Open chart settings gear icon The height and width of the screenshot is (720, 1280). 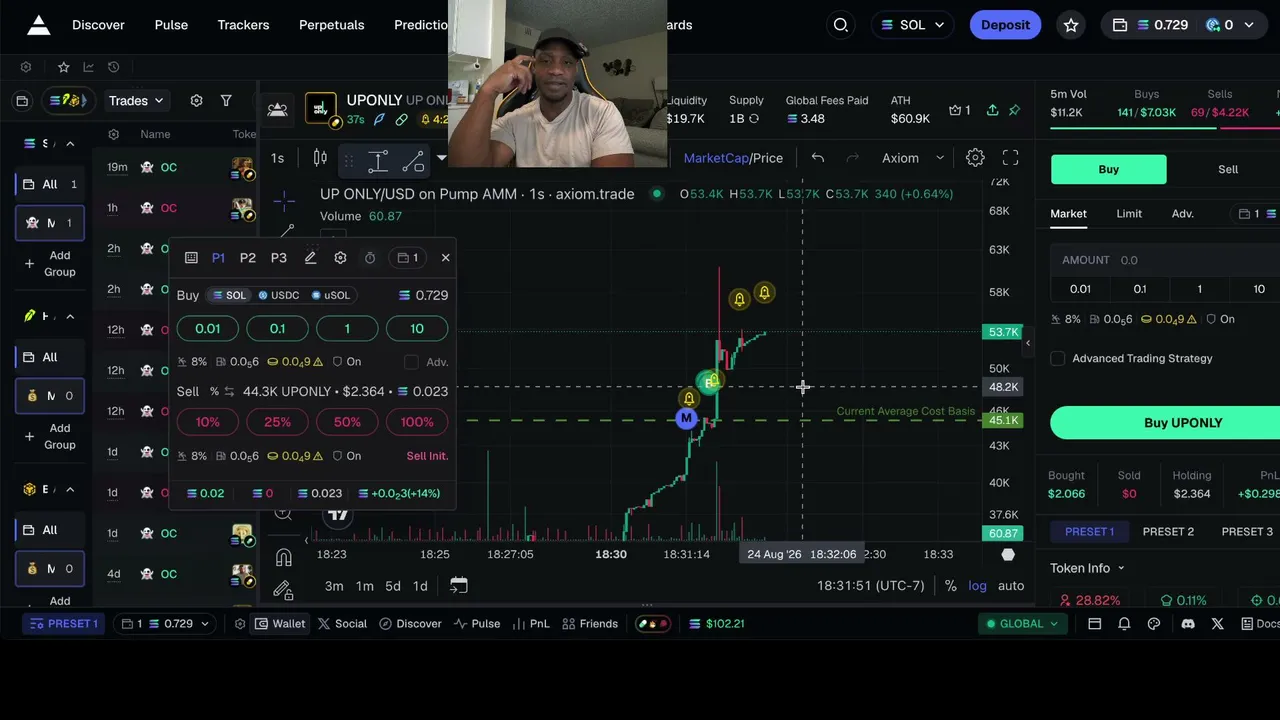975,158
